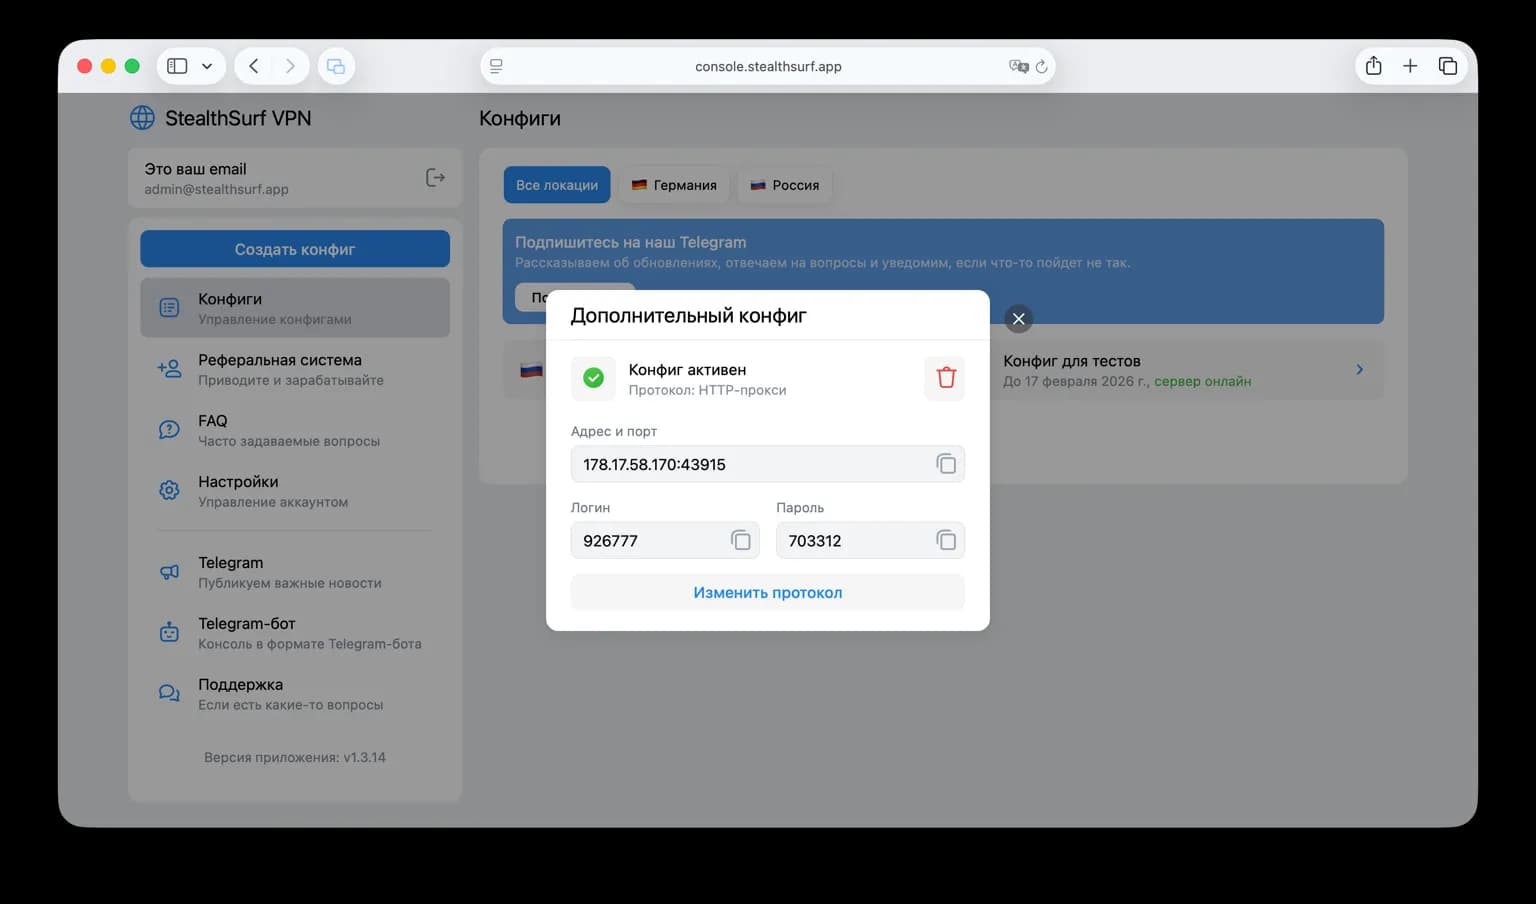Click the logout icon next to email
The image size is (1536, 904).
[x=435, y=178]
